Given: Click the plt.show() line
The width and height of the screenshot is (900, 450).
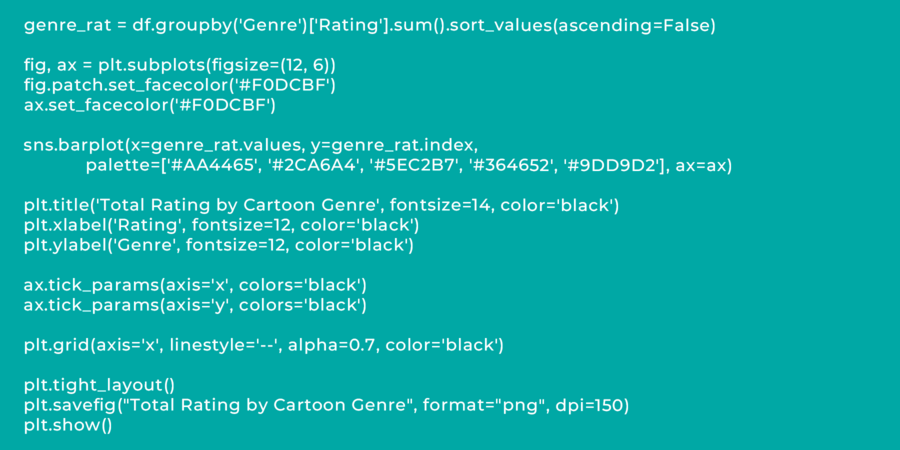Looking at the screenshot, I should (69, 425).
